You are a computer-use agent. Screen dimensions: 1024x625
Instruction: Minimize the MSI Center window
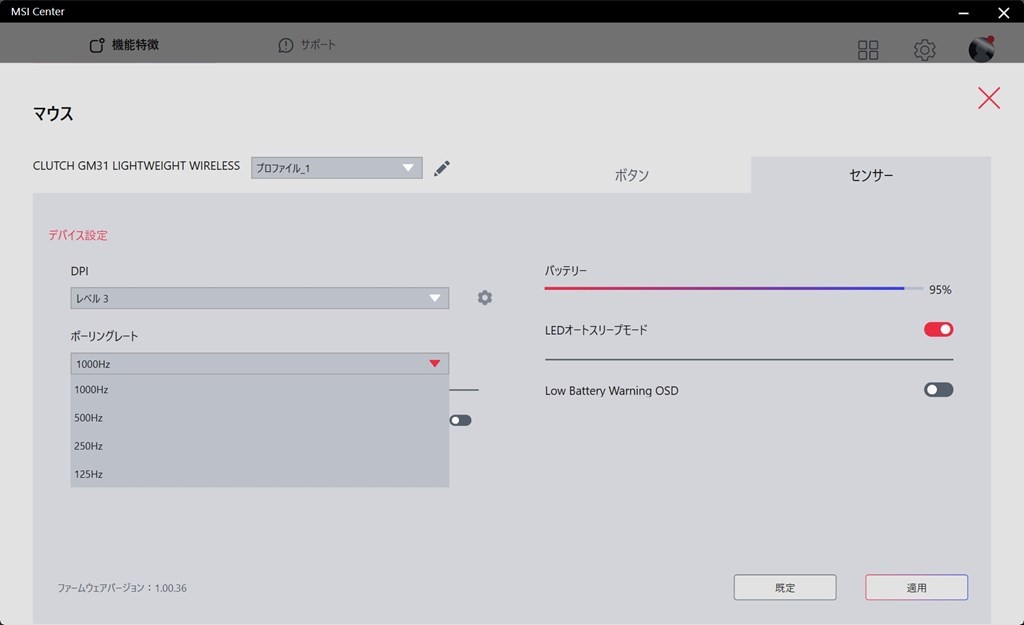point(963,13)
